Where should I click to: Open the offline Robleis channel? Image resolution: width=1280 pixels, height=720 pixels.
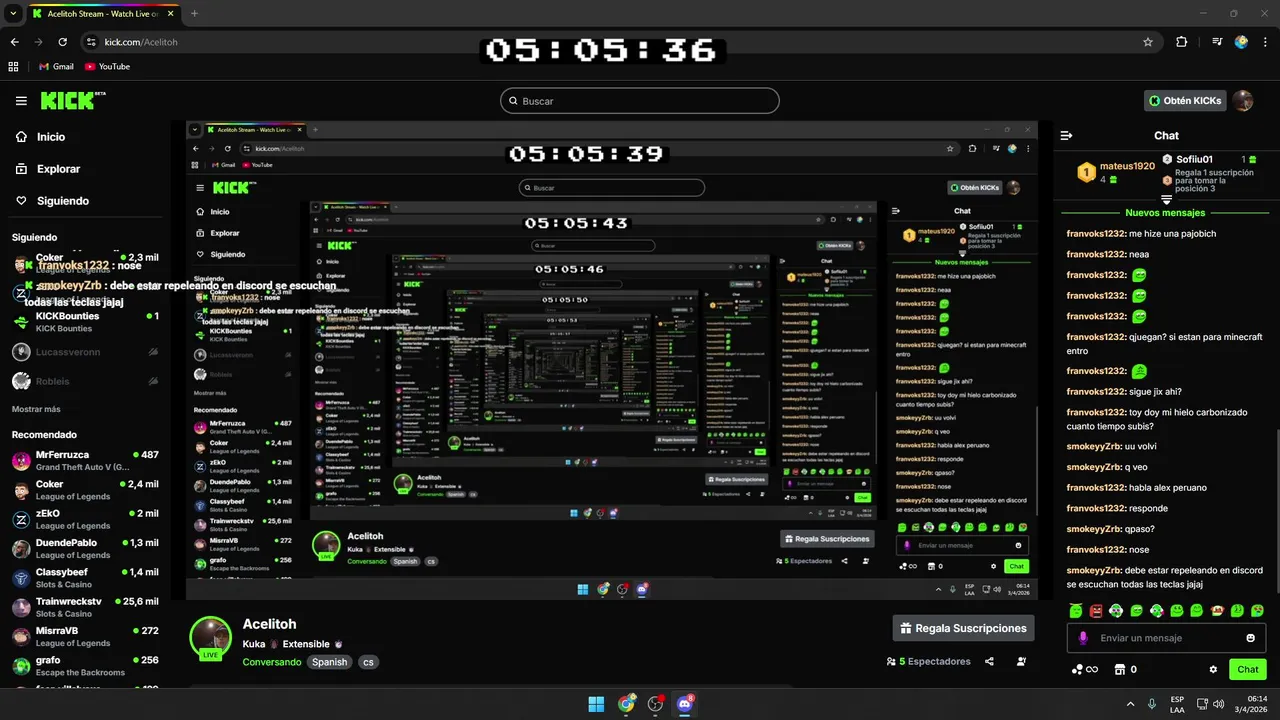(x=86, y=381)
